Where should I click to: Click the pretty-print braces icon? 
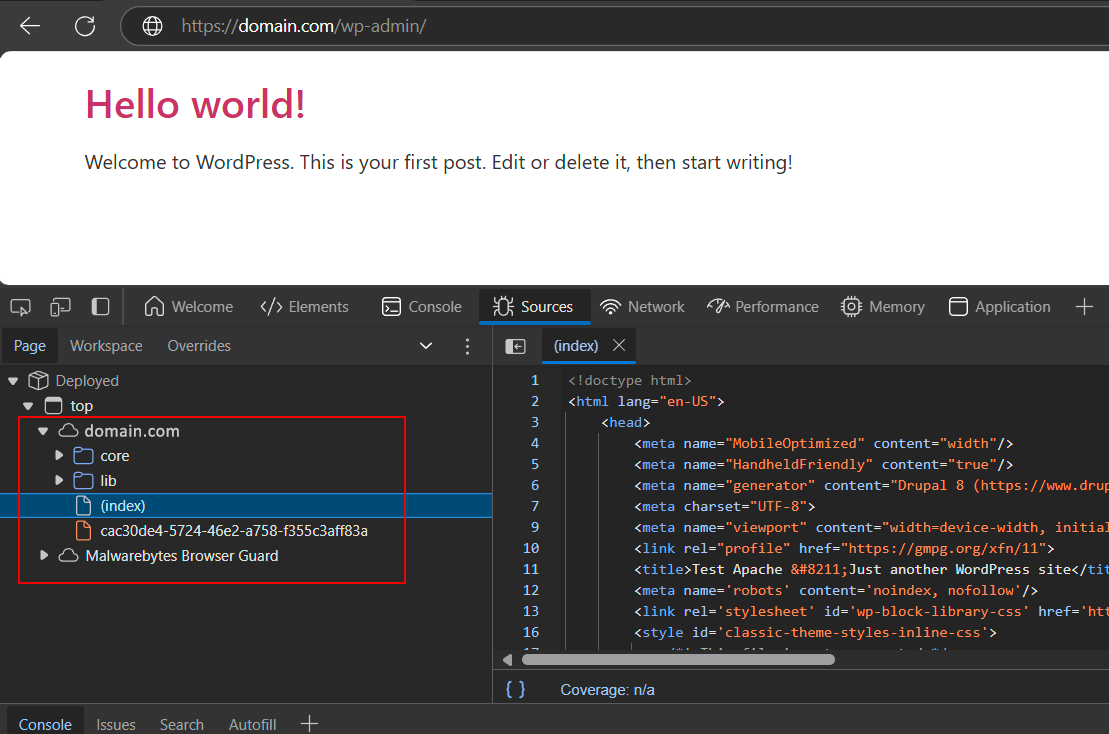515,689
